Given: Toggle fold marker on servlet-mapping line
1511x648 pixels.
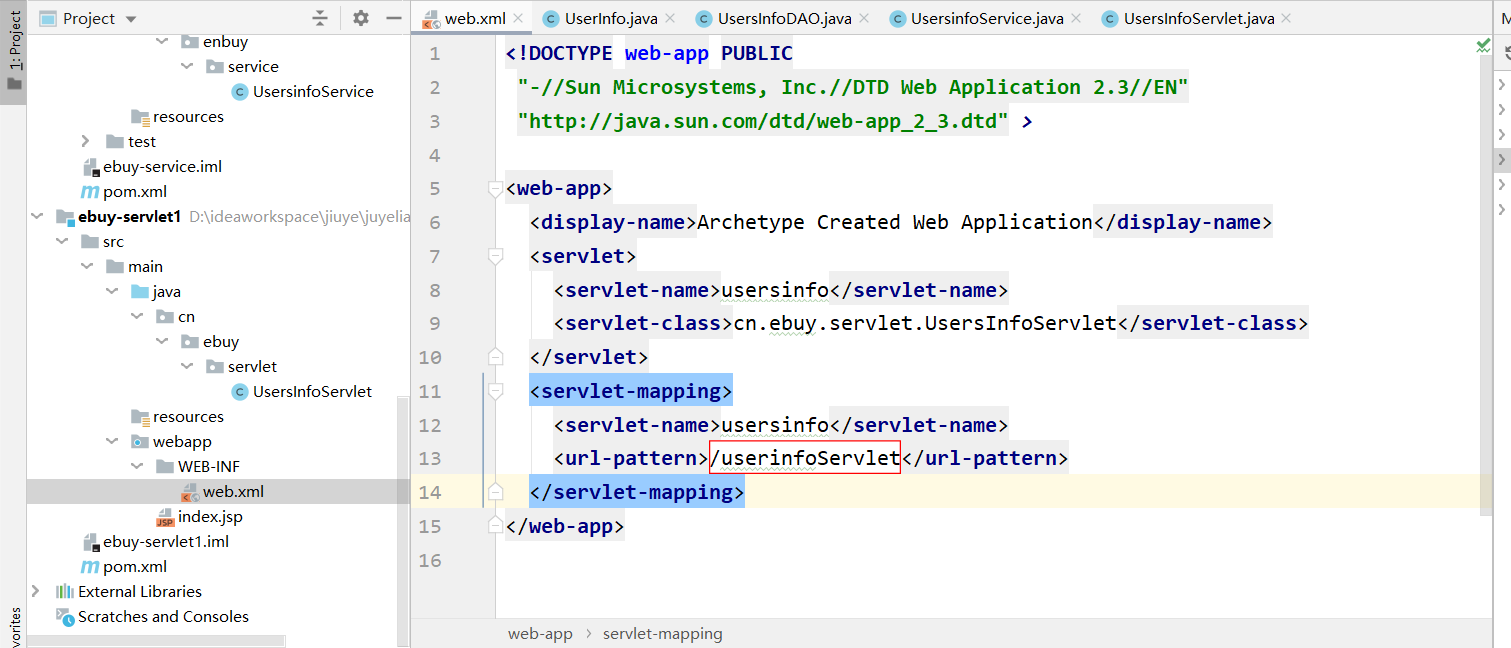Looking at the screenshot, I should [x=494, y=391].
